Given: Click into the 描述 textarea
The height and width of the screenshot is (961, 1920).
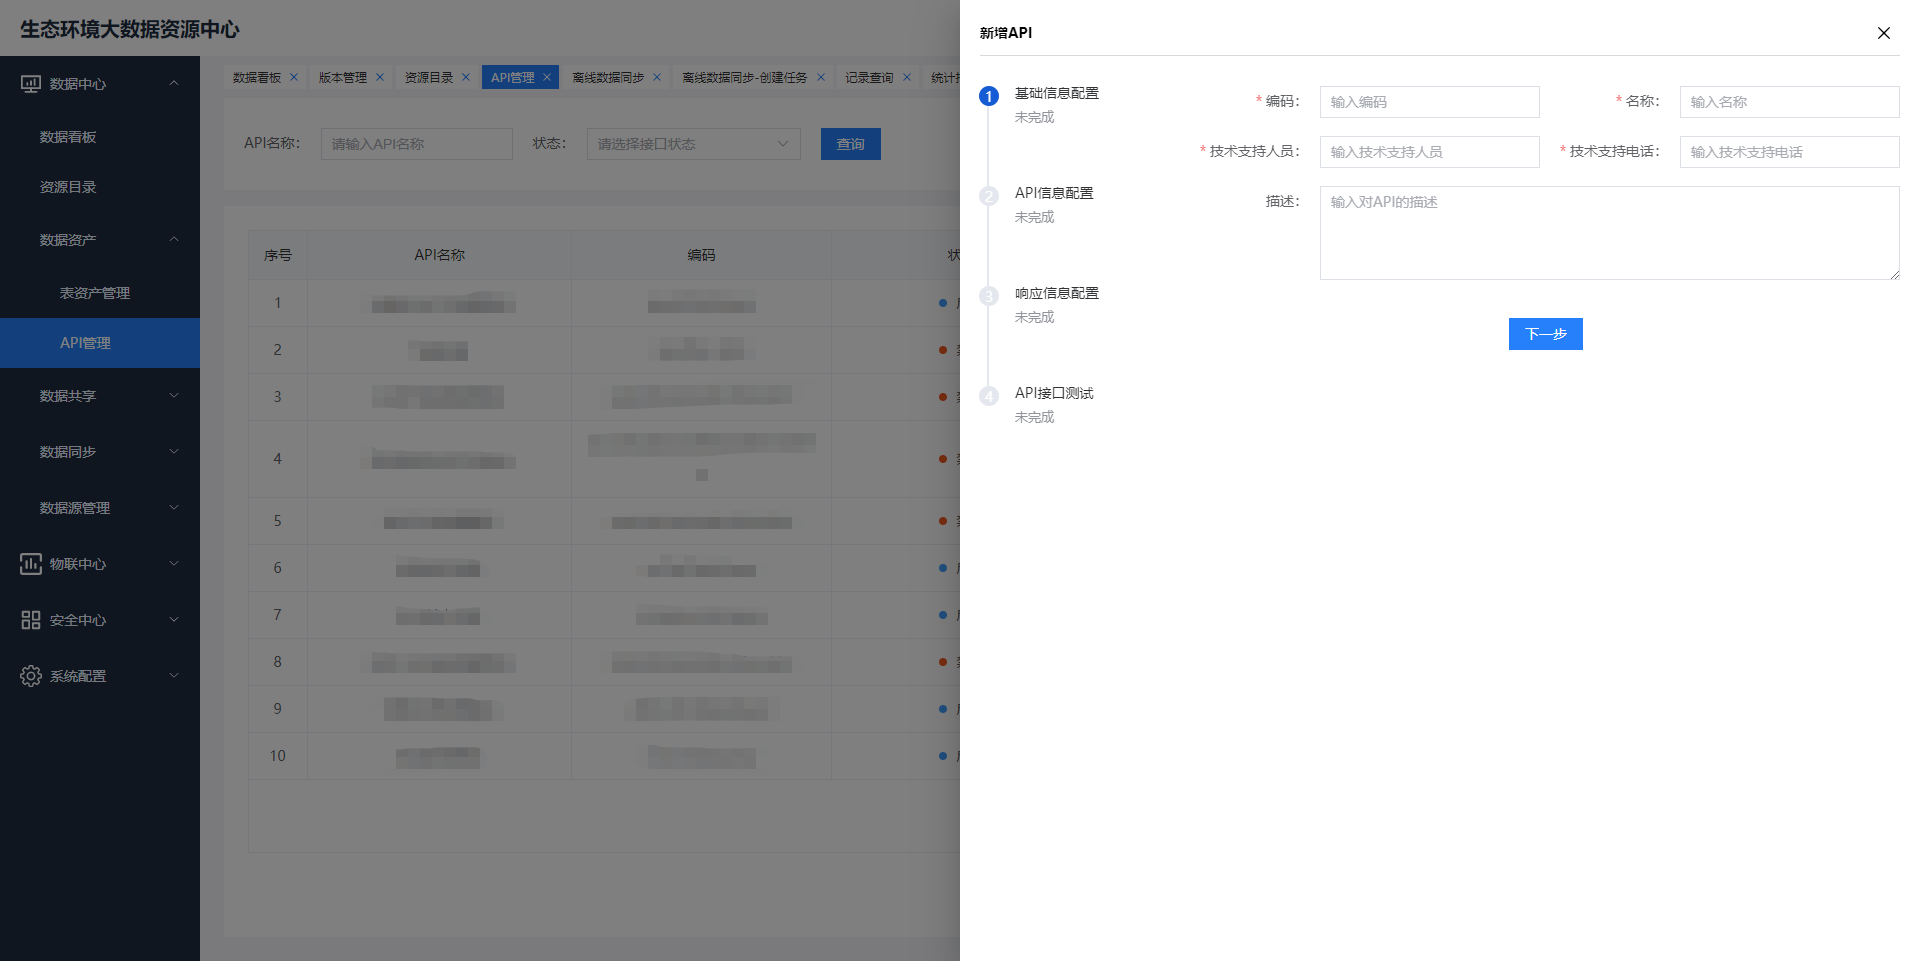Looking at the screenshot, I should pyautogui.click(x=1610, y=233).
